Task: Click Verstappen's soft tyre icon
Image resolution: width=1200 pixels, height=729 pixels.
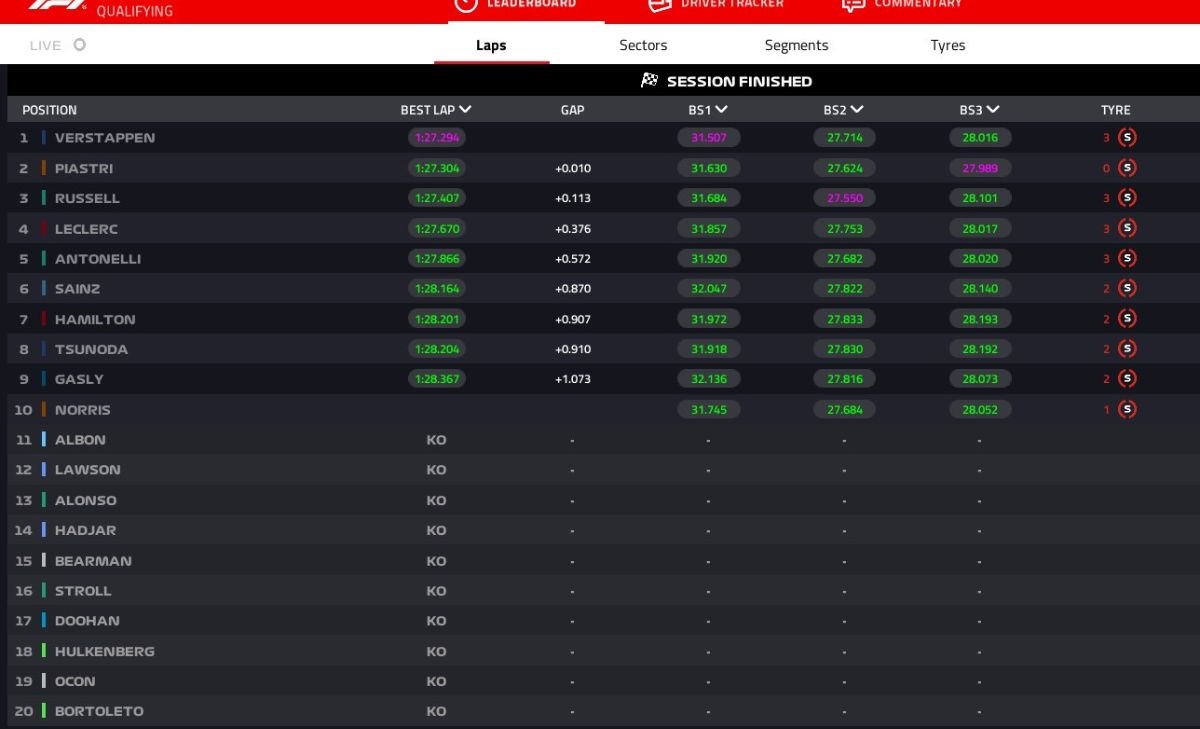Action: [x=1127, y=138]
